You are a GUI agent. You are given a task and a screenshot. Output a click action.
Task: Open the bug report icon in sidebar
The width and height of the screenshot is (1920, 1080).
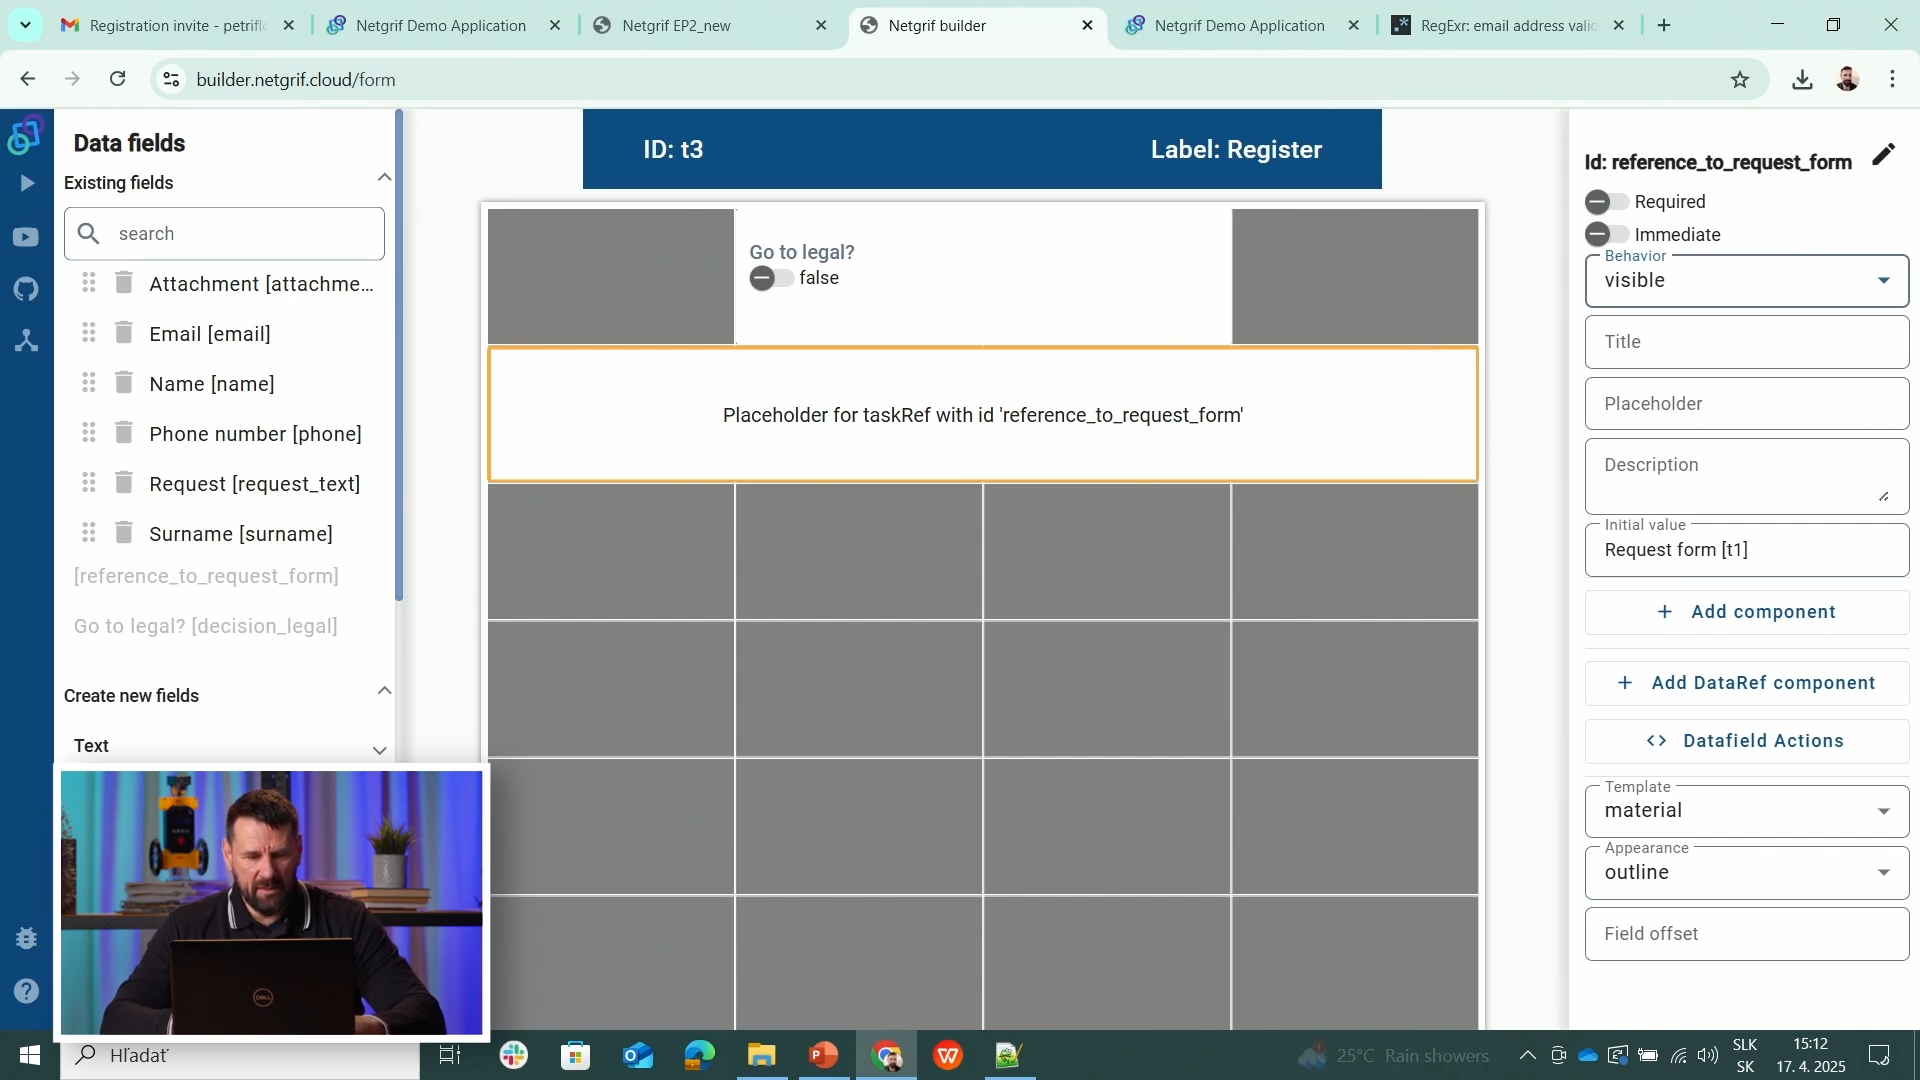(x=26, y=938)
